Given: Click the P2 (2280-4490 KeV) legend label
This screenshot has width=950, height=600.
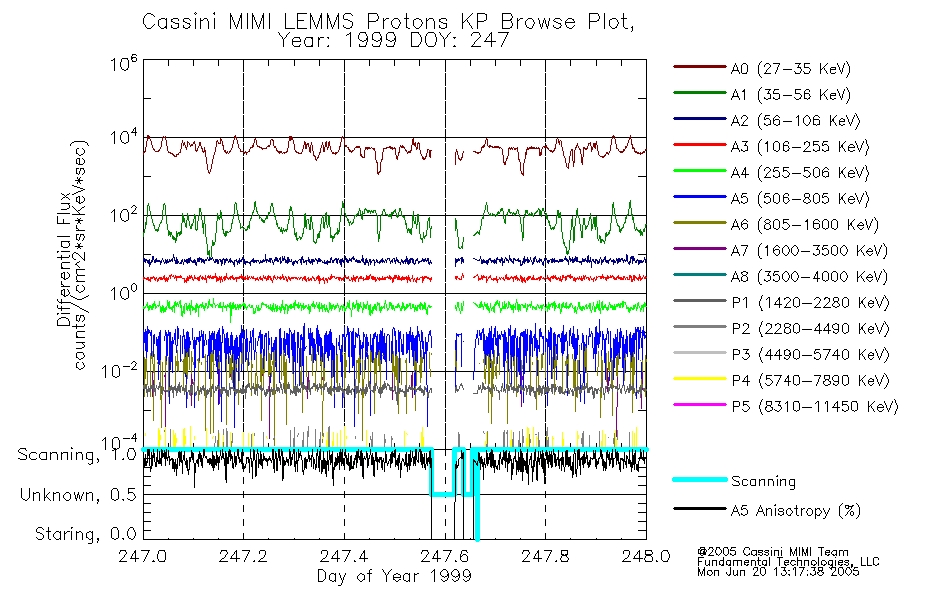Looking at the screenshot, I should pyautogui.click(x=810, y=329).
